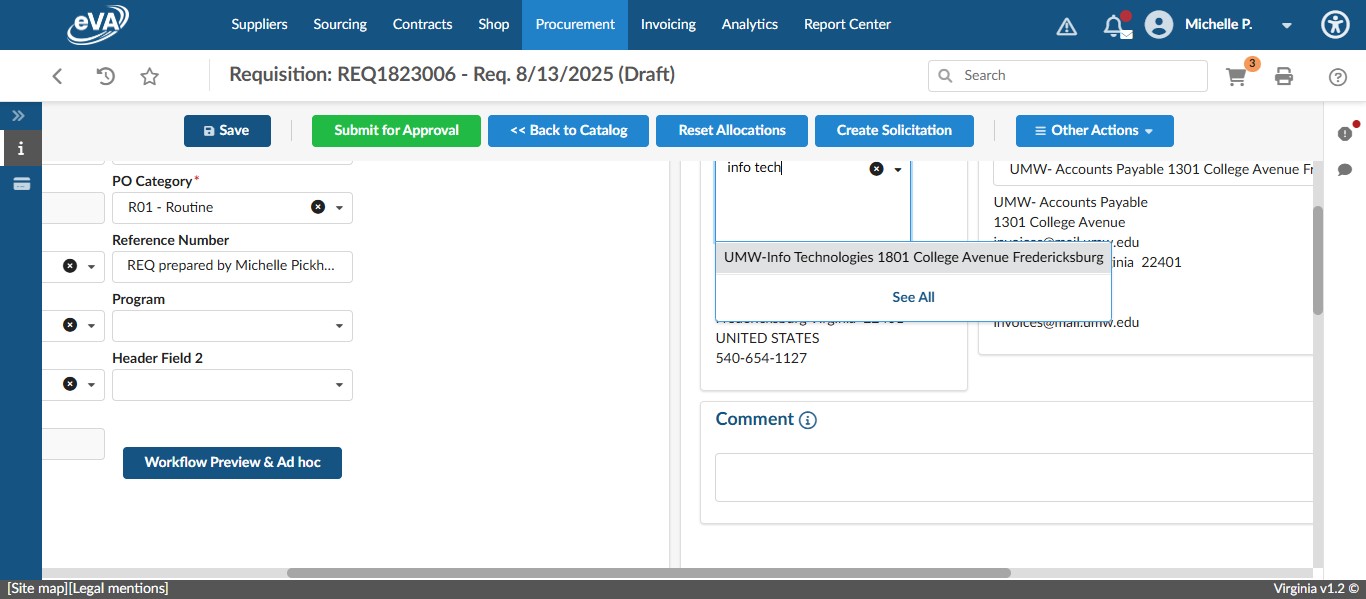Open dropdown left of Header Field 2
The height and width of the screenshot is (599, 1366).
click(91, 385)
